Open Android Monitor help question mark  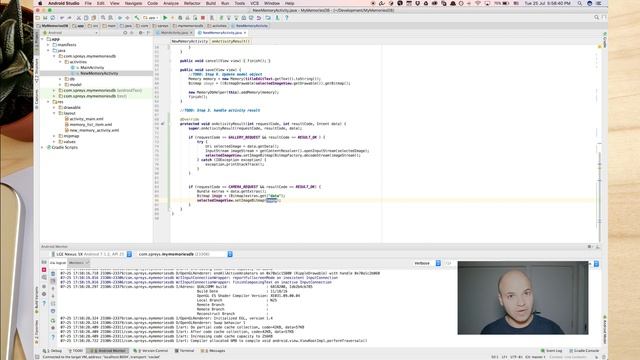tap(44, 303)
